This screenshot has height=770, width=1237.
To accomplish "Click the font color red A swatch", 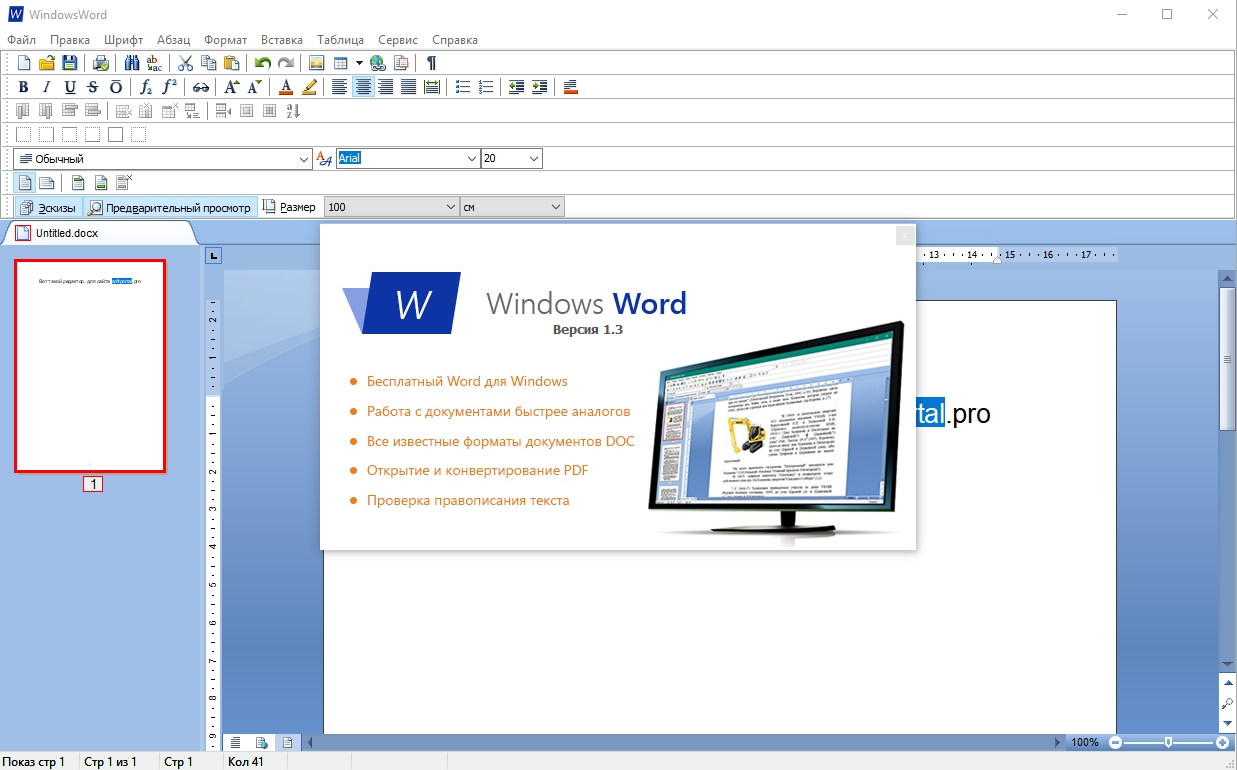I will point(286,87).
